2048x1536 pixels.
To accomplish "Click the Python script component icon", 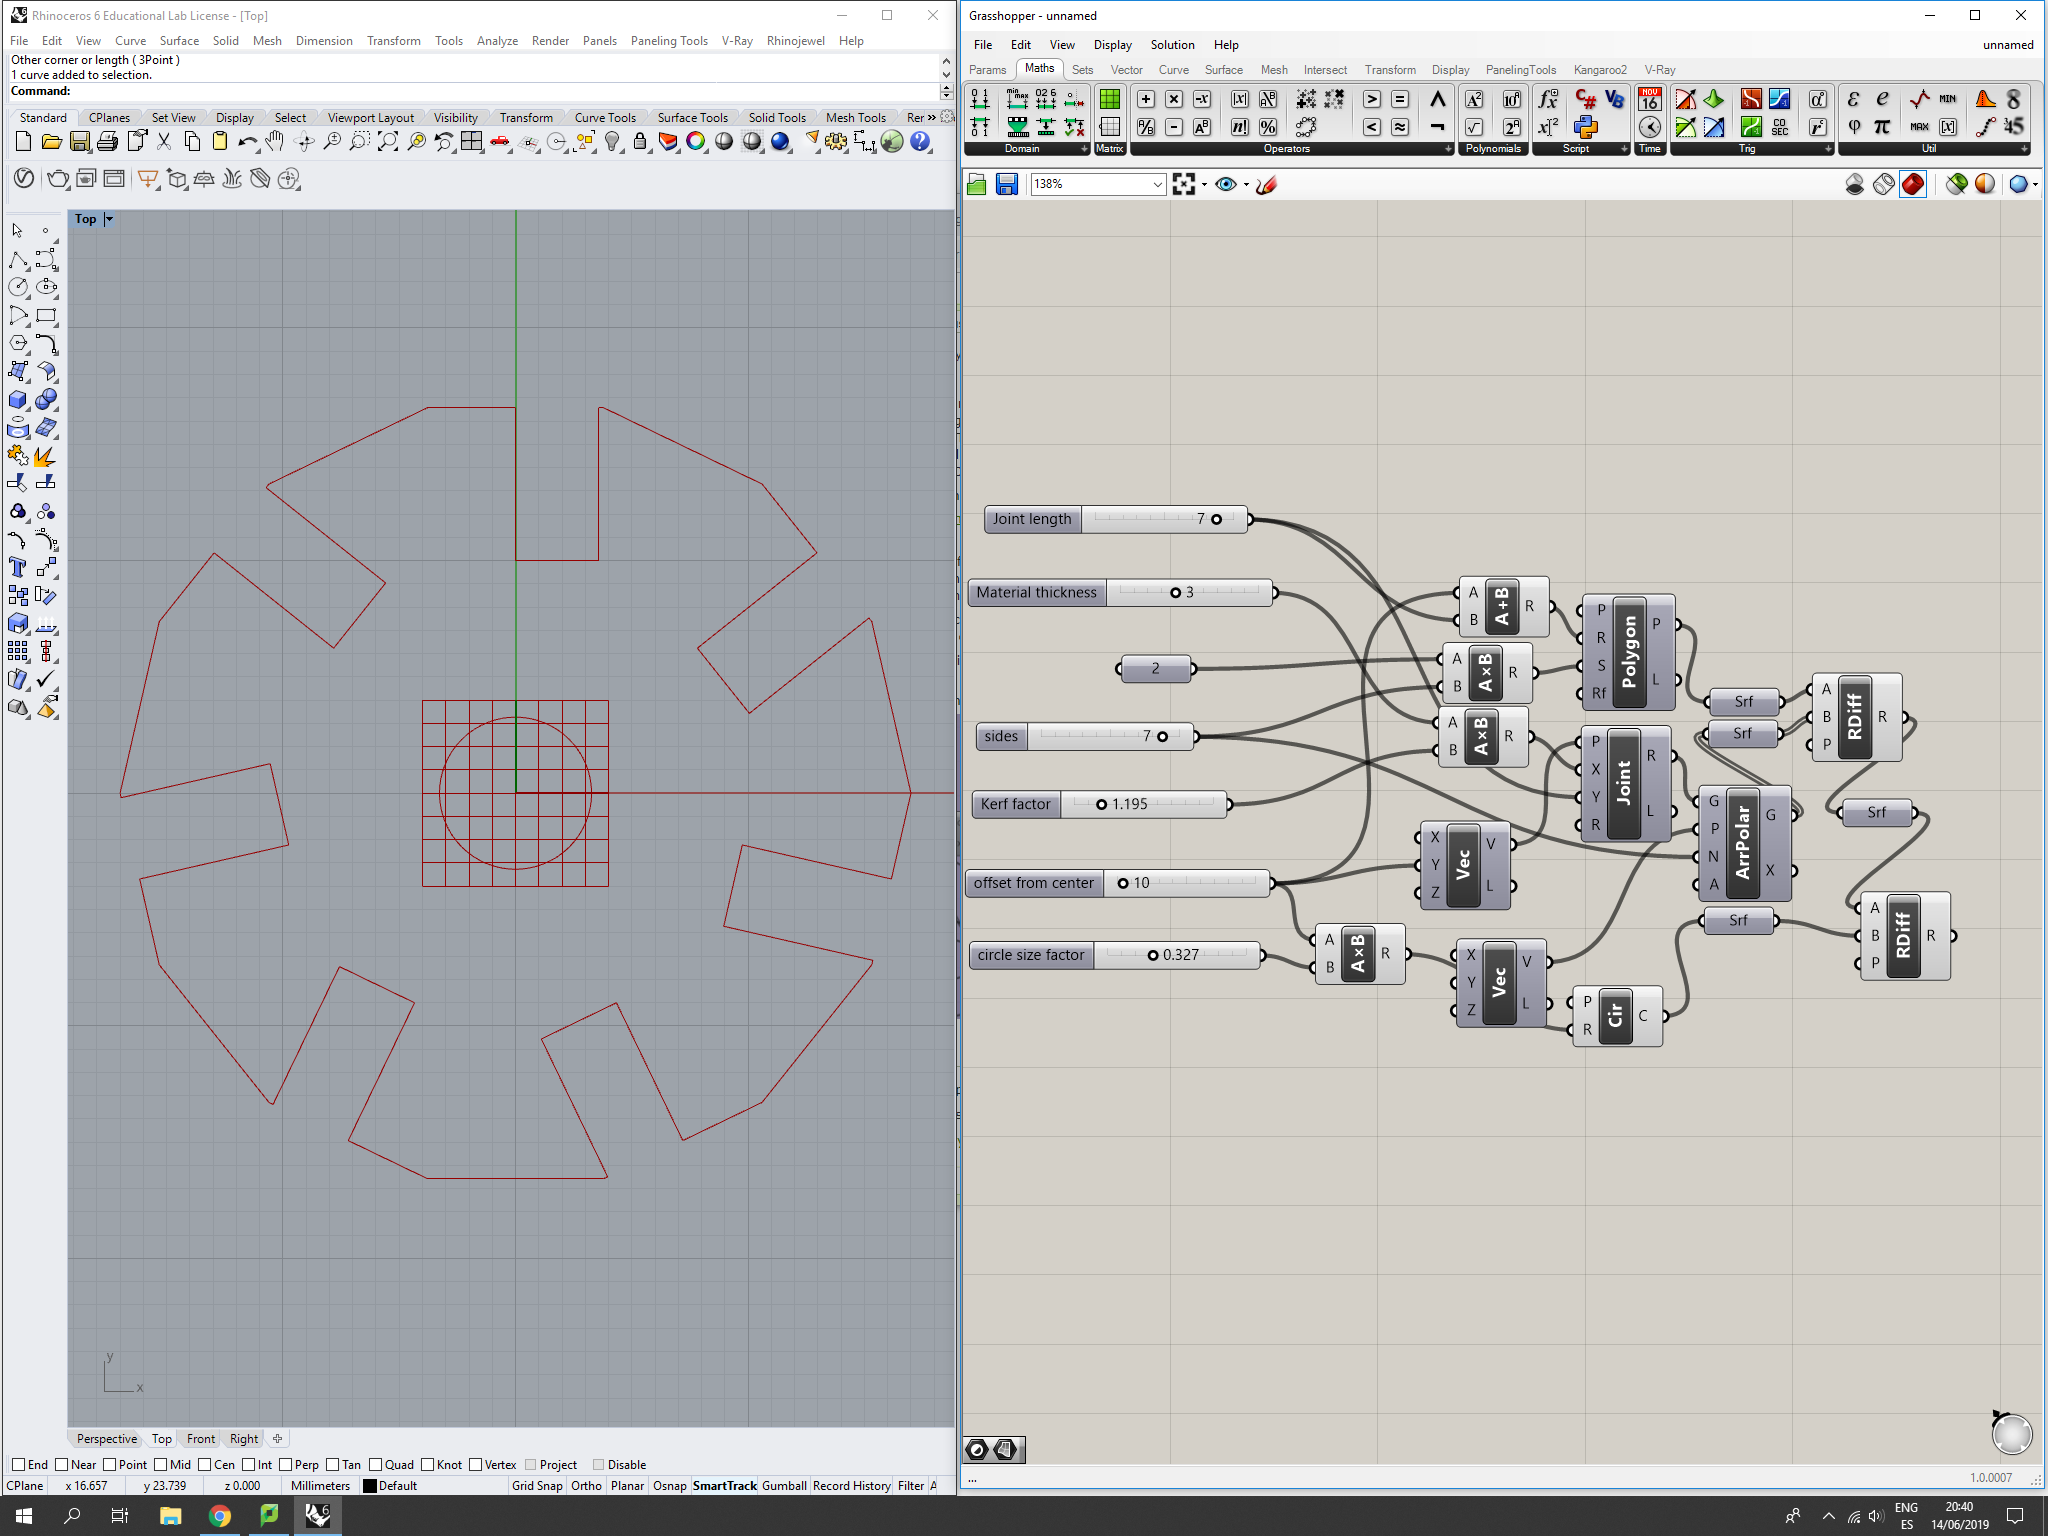I will point(1586,127).
